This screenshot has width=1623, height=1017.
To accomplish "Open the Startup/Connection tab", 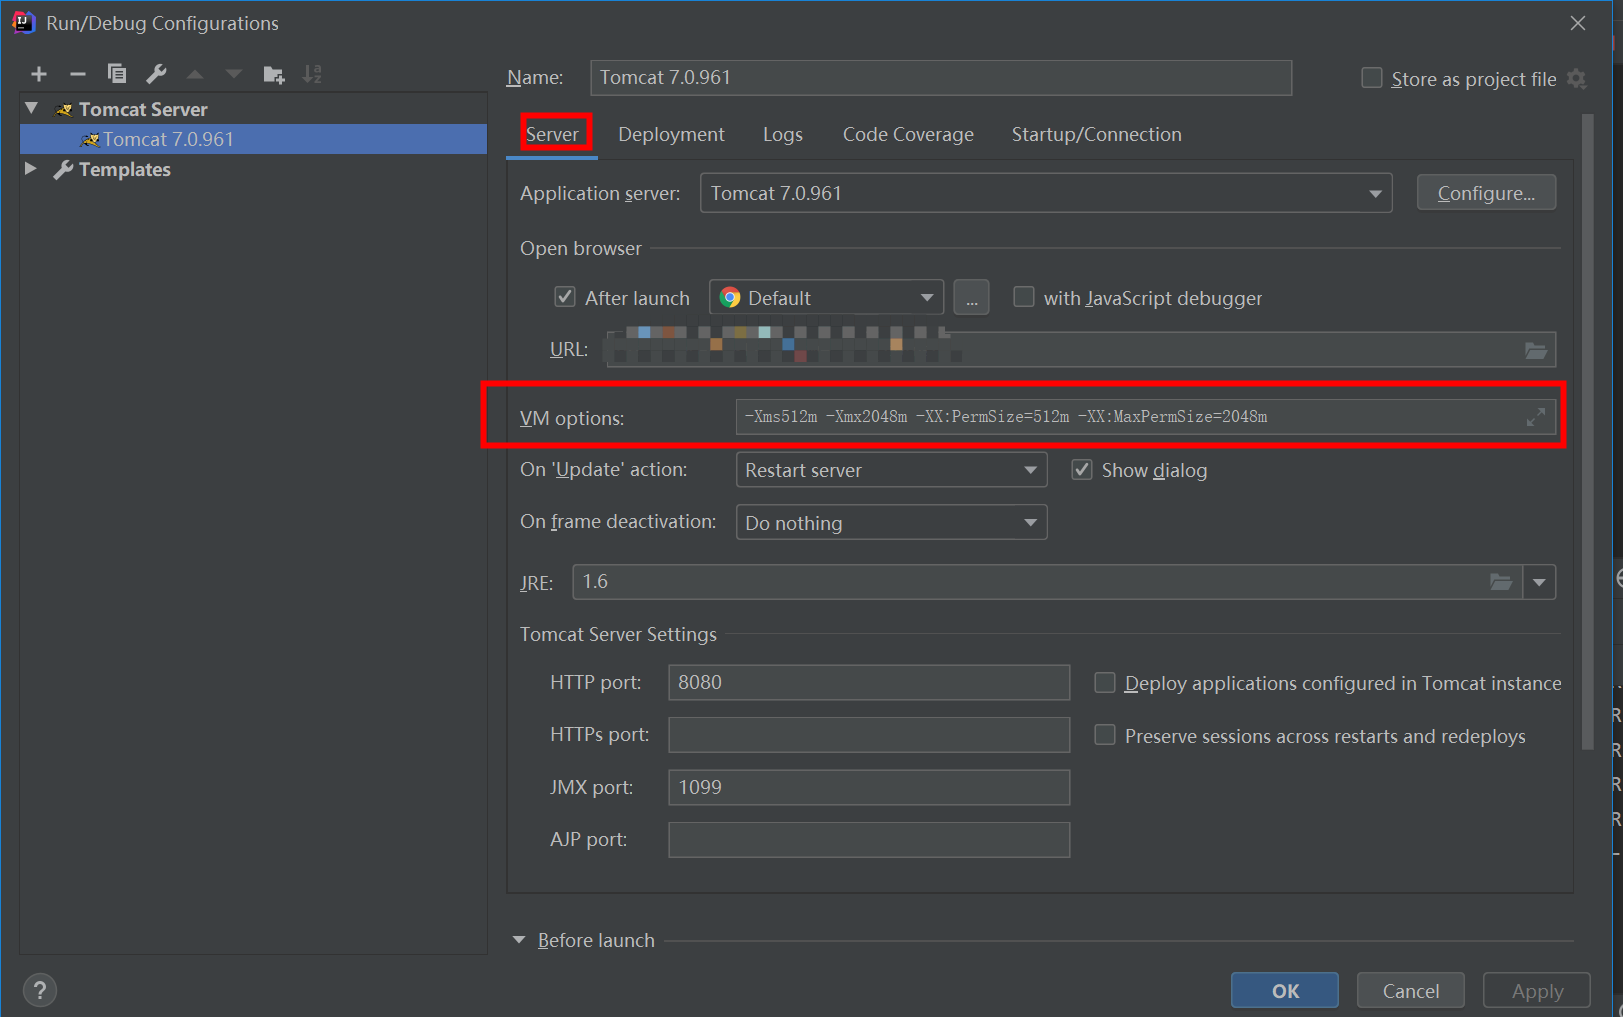I will [x=1096, y=133].
